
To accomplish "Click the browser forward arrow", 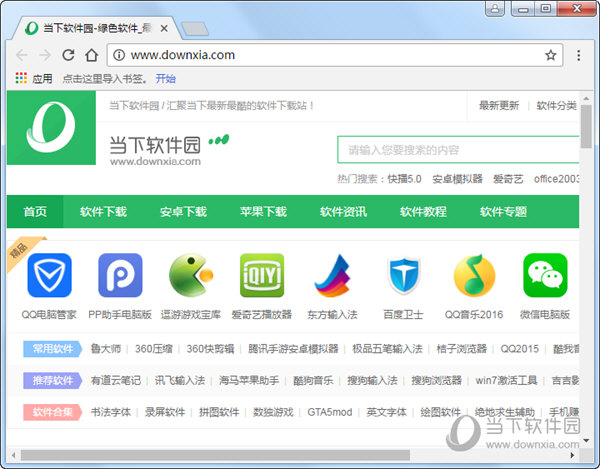I will point(45,55).
